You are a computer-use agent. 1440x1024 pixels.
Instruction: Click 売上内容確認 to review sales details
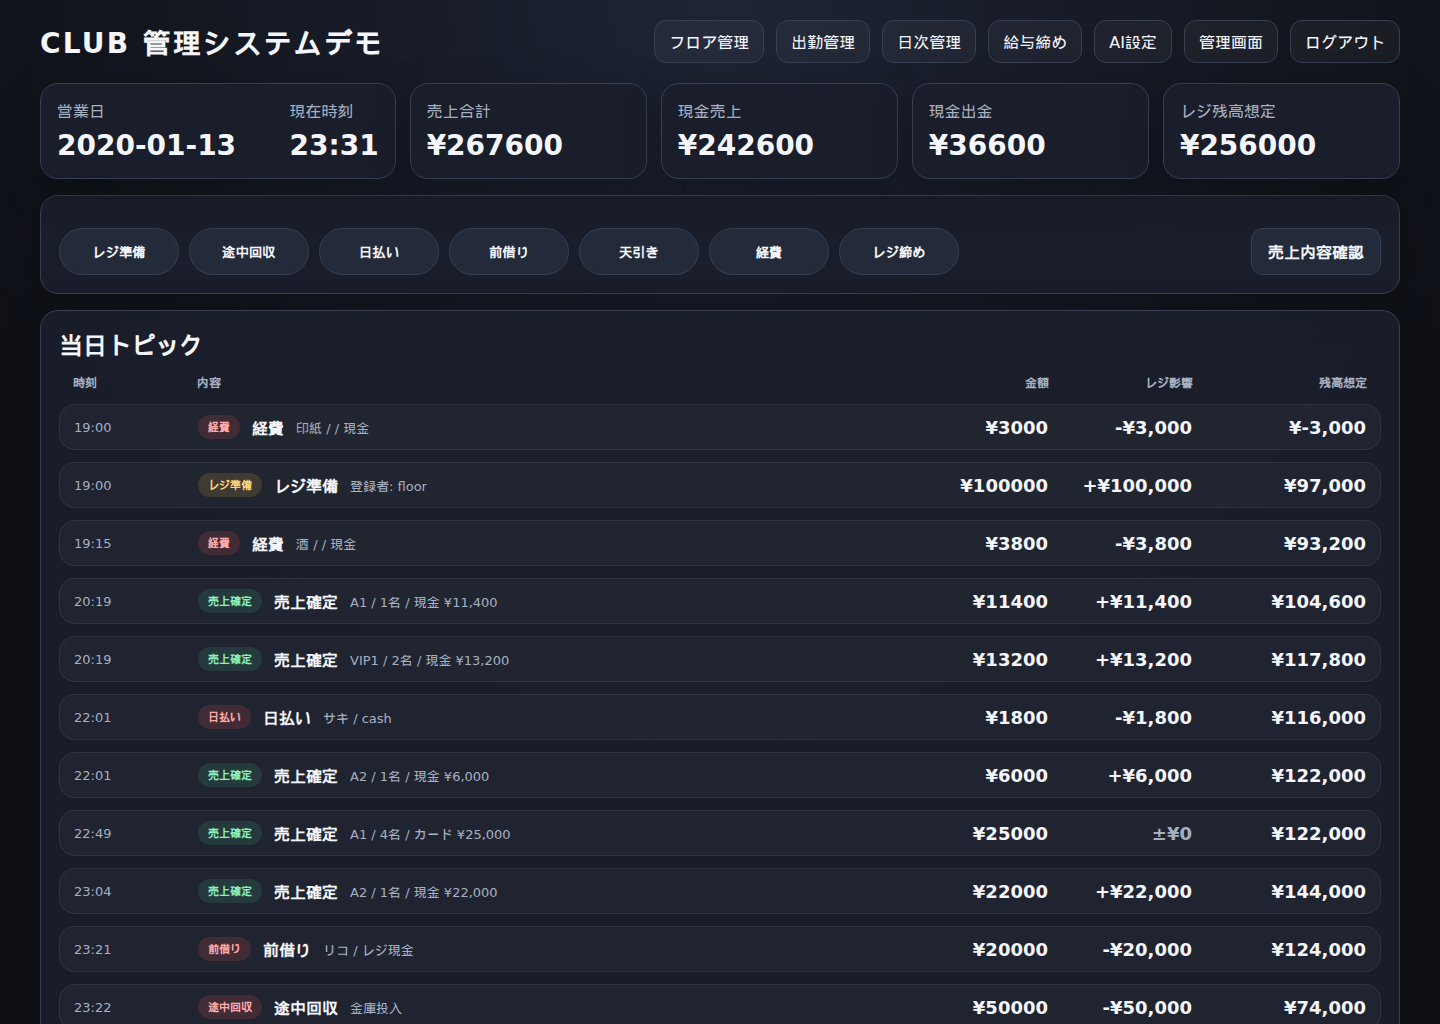1315,252
